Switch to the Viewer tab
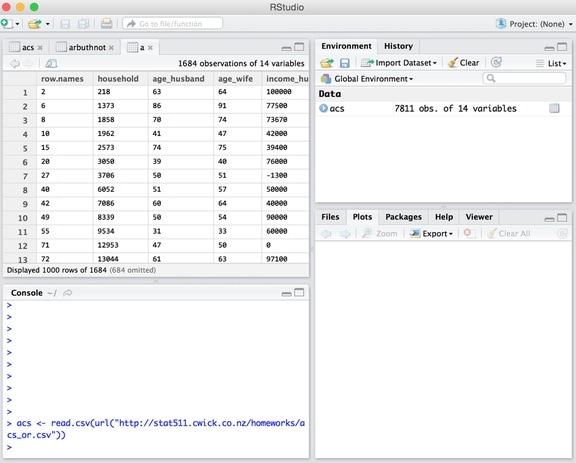This screenshot has width=576, height=463. click(479, 217)
